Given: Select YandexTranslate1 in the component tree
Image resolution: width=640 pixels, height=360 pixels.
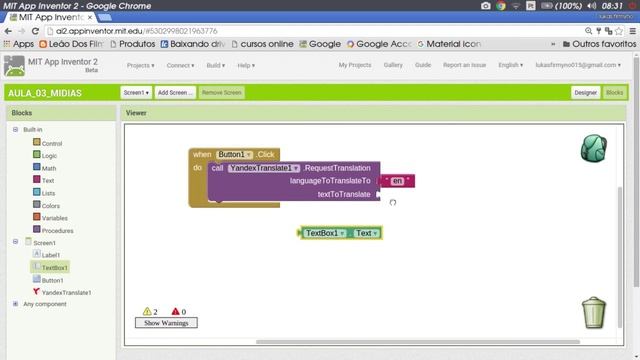Looking at the screenshot, I should tap(67, 293).
